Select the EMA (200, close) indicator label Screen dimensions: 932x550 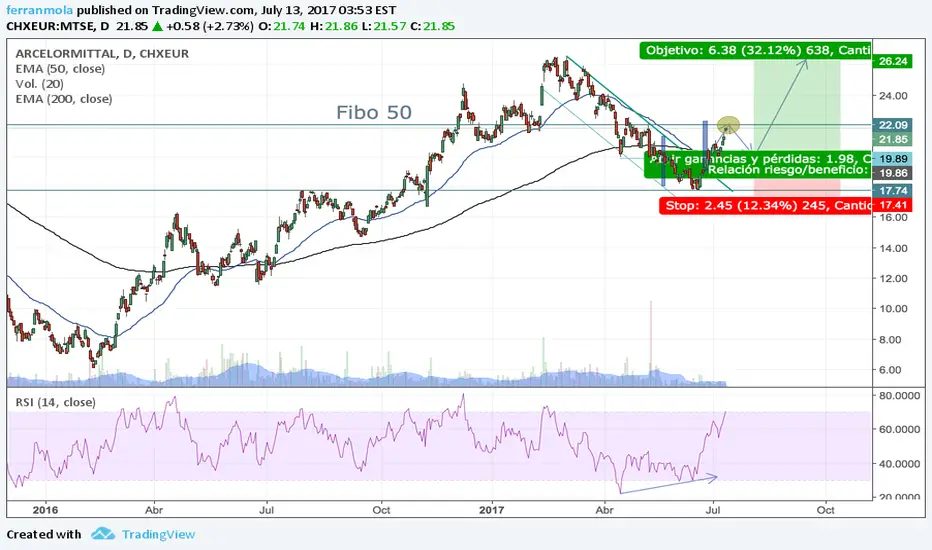[64, 99]
